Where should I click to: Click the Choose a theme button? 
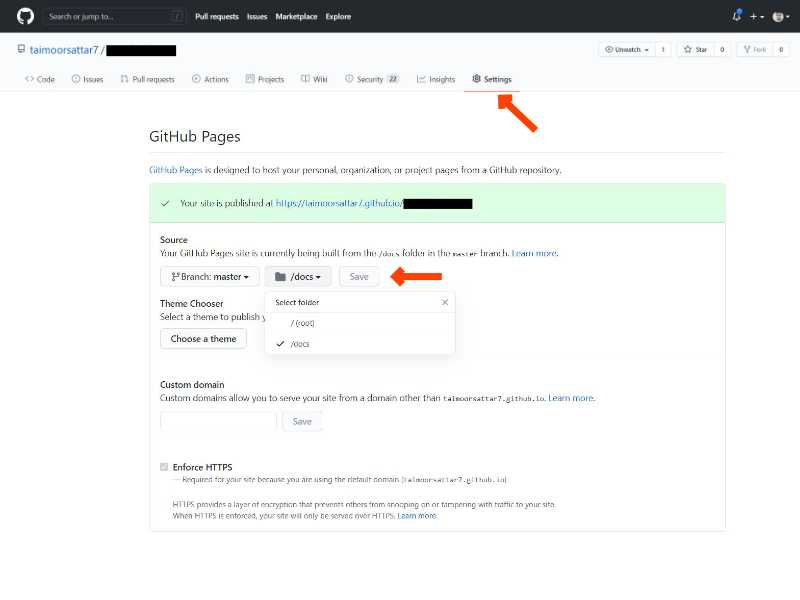[203, 339]
